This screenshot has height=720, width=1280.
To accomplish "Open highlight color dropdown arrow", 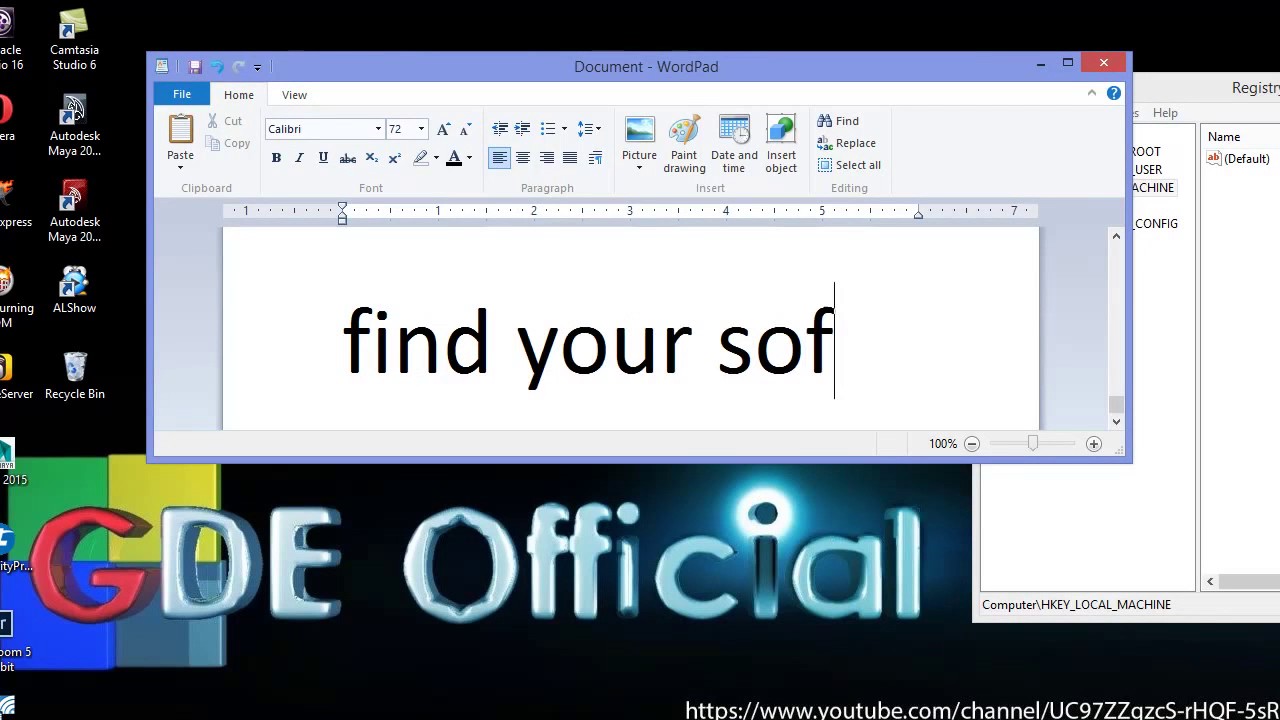I will (x=436, y=158).
